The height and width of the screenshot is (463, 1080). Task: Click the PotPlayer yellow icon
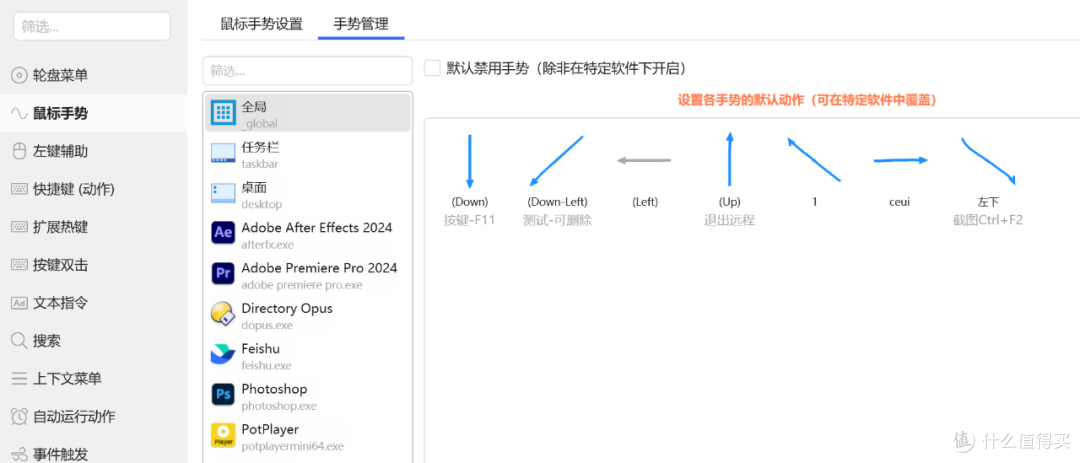[223, 435]
